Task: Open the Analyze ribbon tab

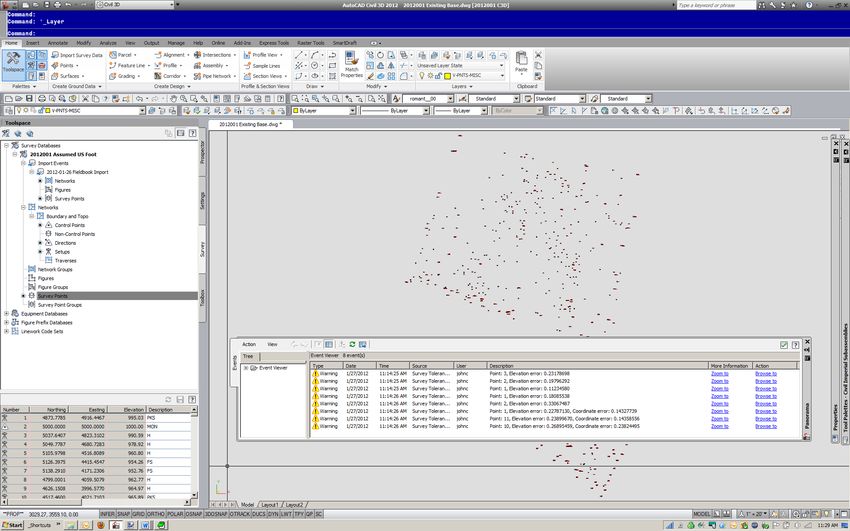Action: point(108,43)
